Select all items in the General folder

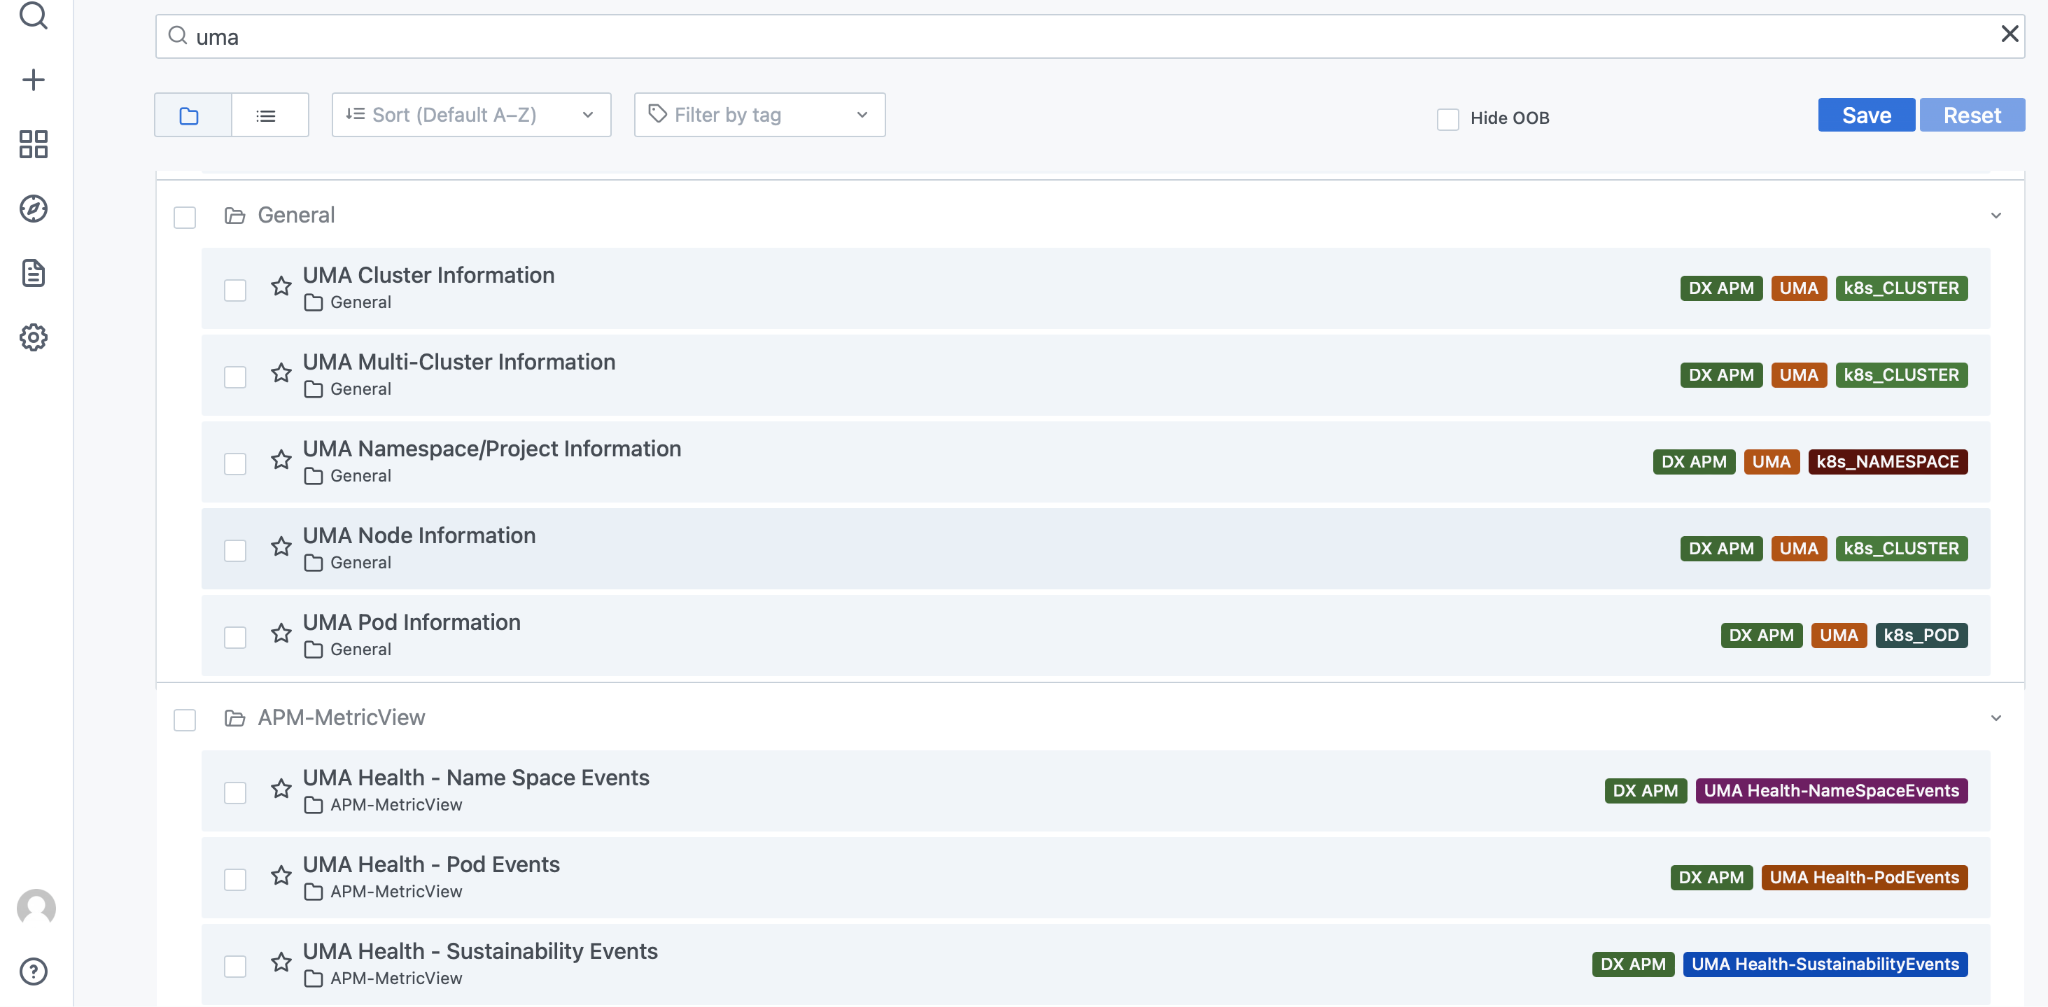point(184,217)
